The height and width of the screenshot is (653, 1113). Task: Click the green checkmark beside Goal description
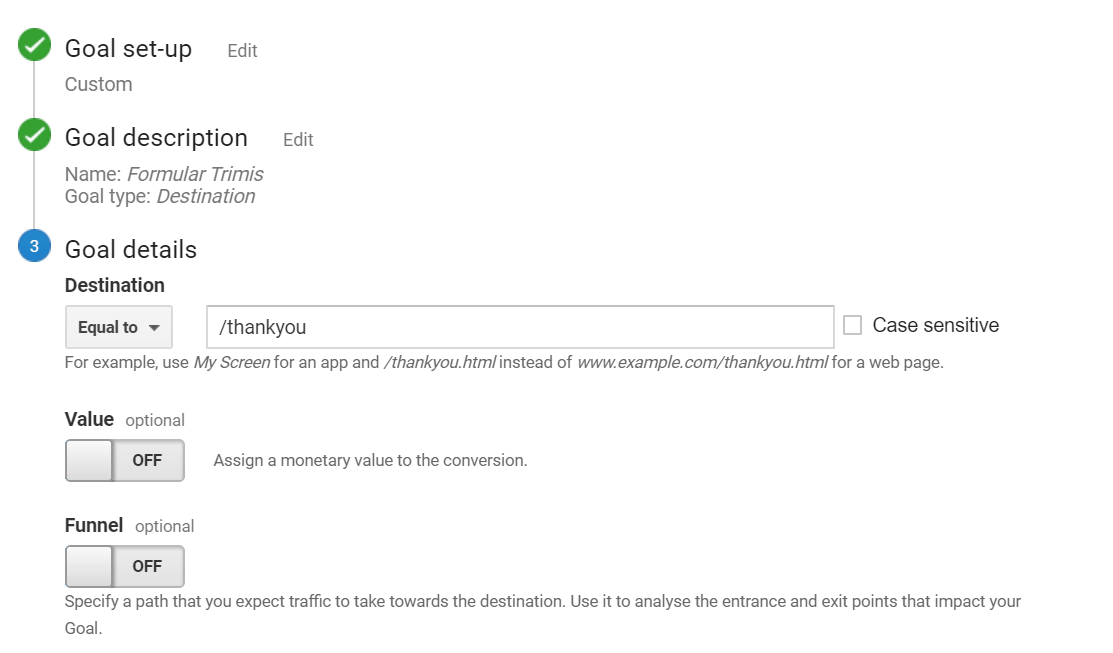click(x=34, y=135)
